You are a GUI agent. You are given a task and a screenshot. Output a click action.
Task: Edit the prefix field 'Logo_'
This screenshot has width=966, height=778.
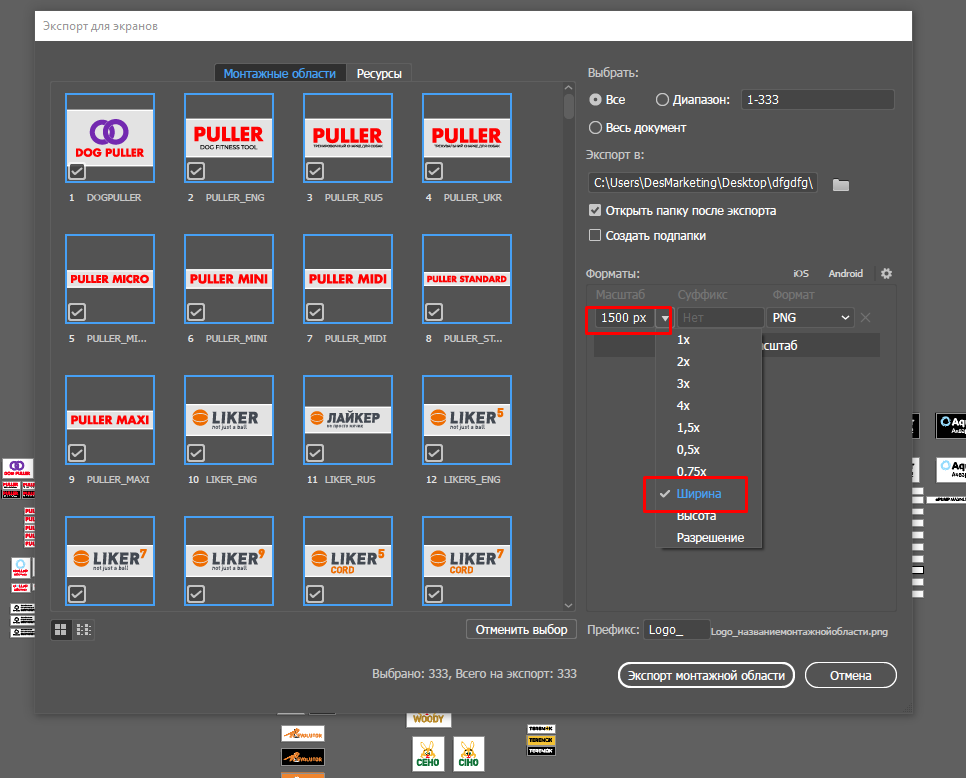pos(676,630)
